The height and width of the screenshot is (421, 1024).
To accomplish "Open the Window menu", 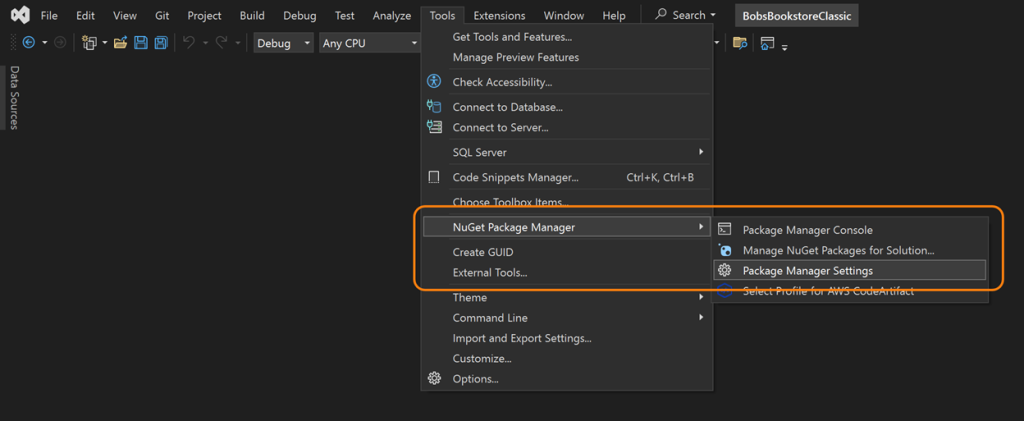I will pyautogui.click(x=564, y=15).
